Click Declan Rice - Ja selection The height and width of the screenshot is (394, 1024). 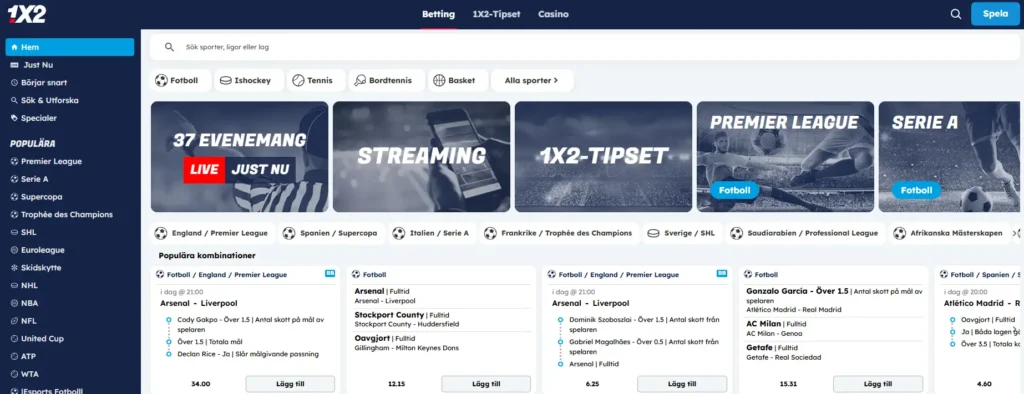248,354
